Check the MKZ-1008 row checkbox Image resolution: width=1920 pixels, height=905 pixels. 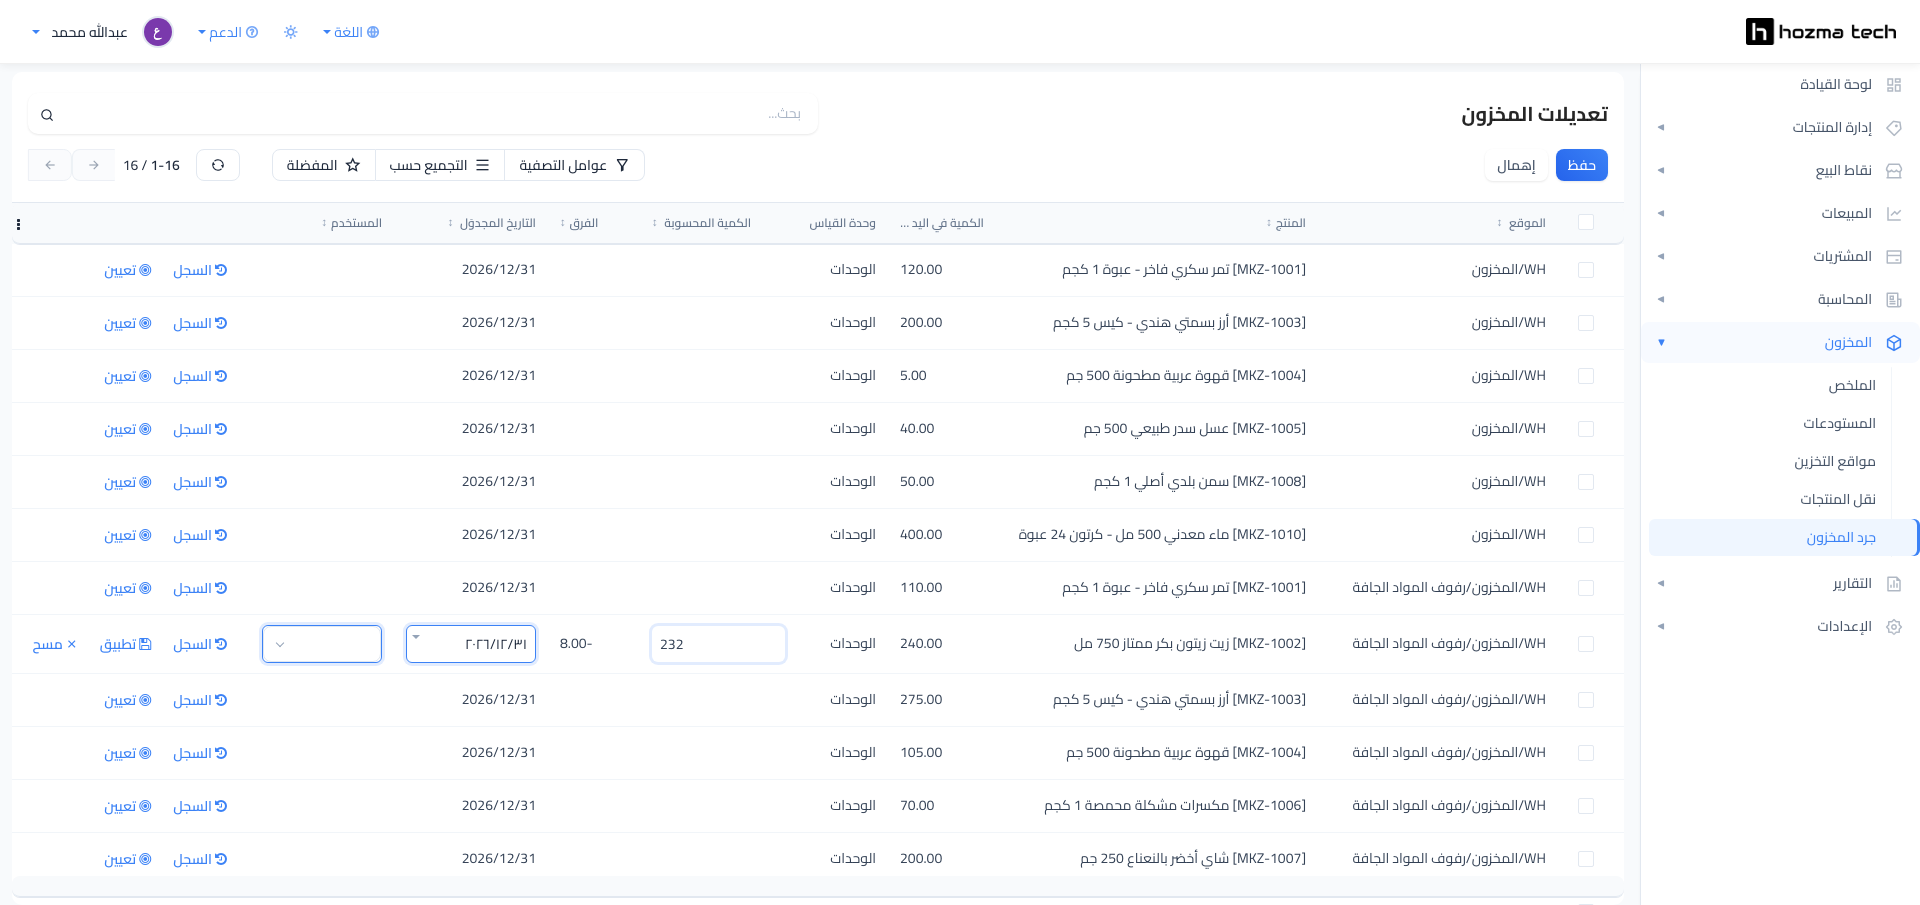(1586, 482)
